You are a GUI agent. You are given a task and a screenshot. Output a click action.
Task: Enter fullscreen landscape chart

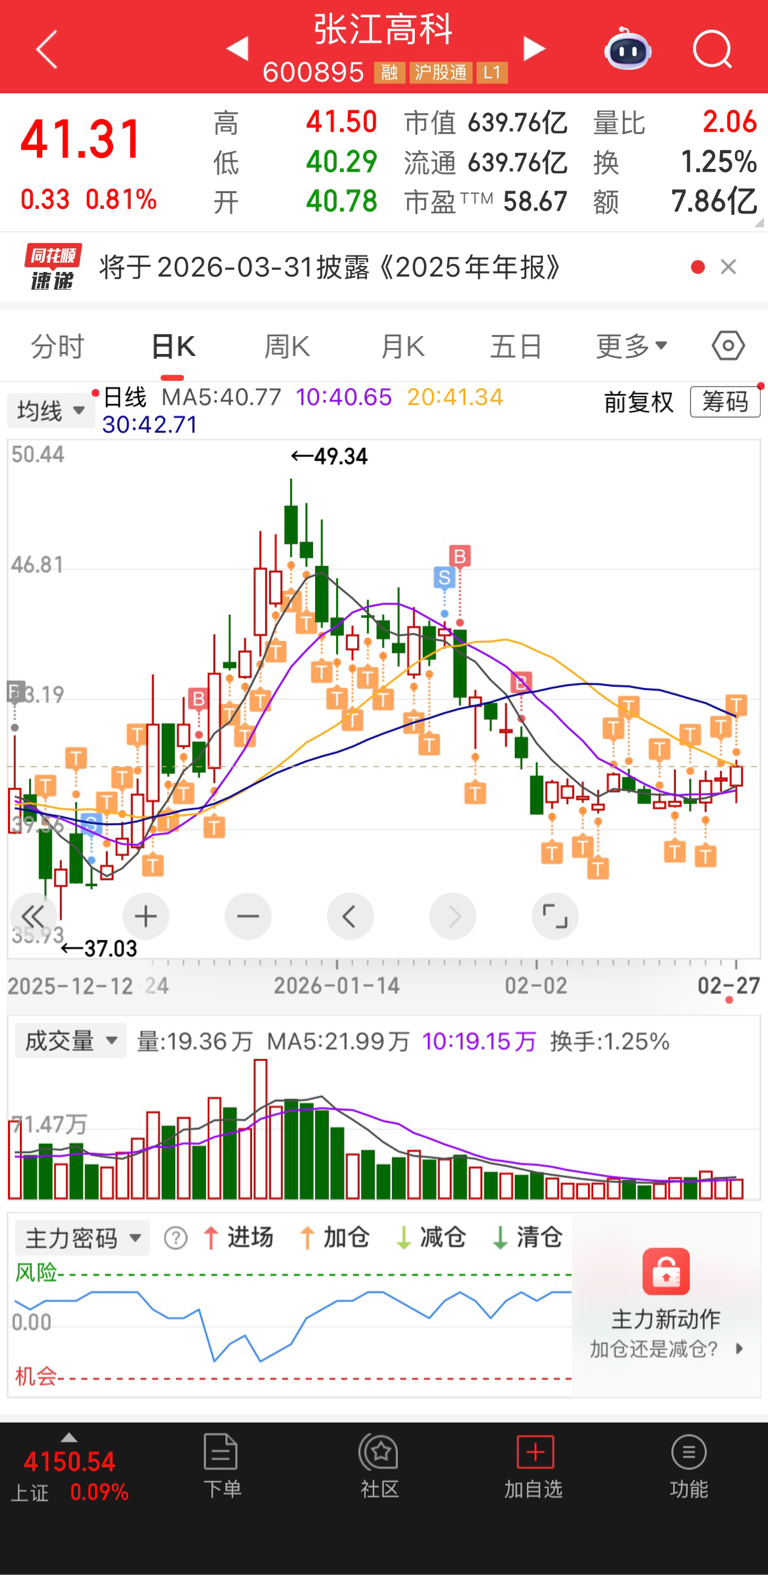(555, 916)
